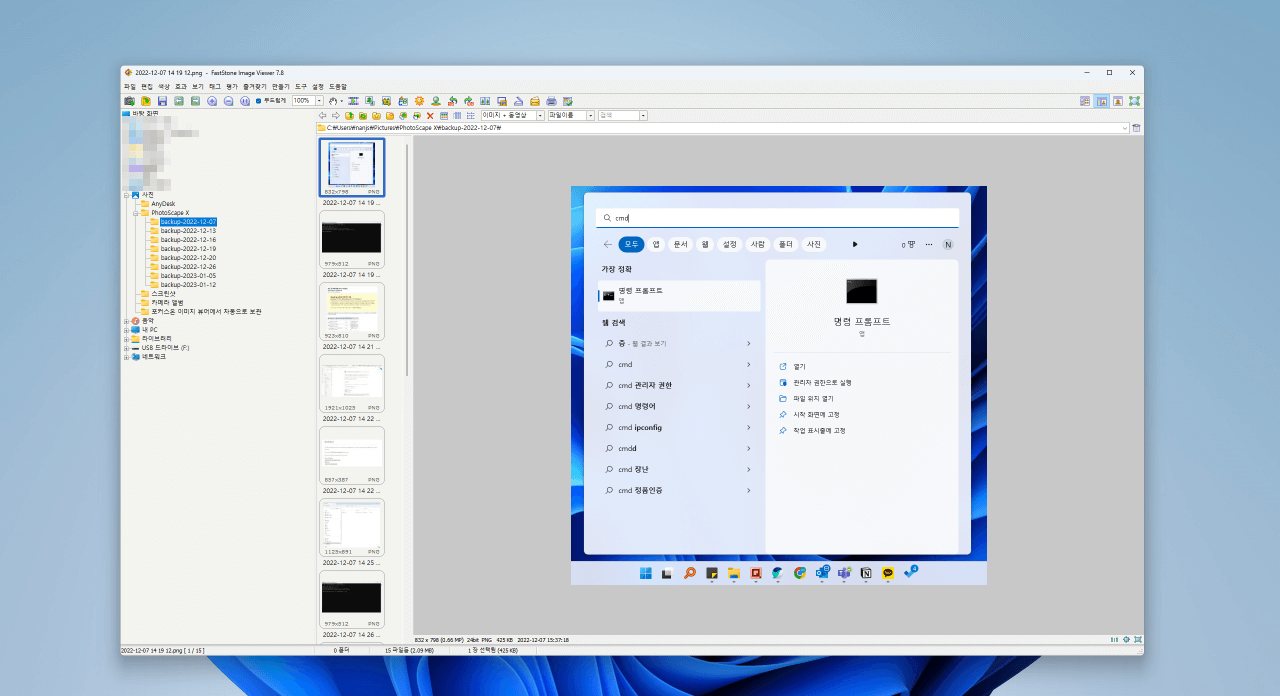1280x696 pixels.
Task: Expand the 내 PC tree node
Action: click(x=126, y=329)
